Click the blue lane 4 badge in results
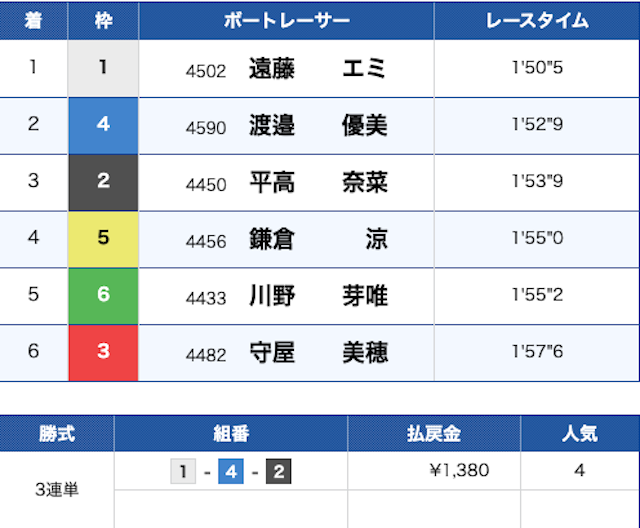Screen dimensions: 640x528 click(x=103, y=125)
